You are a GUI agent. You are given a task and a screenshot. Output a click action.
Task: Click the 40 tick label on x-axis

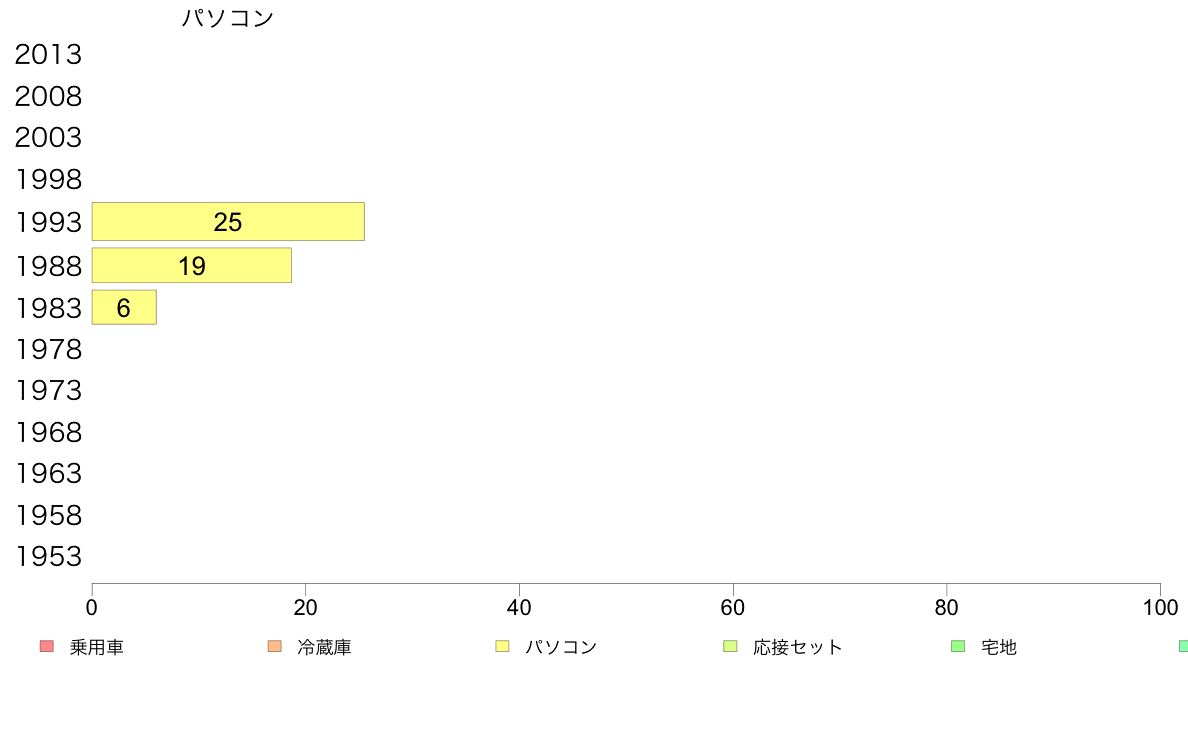tap(519, 607)
